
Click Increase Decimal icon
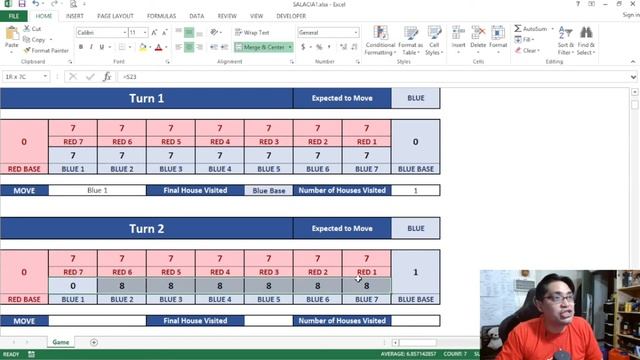pyautogui.click(x=343, y=47)
